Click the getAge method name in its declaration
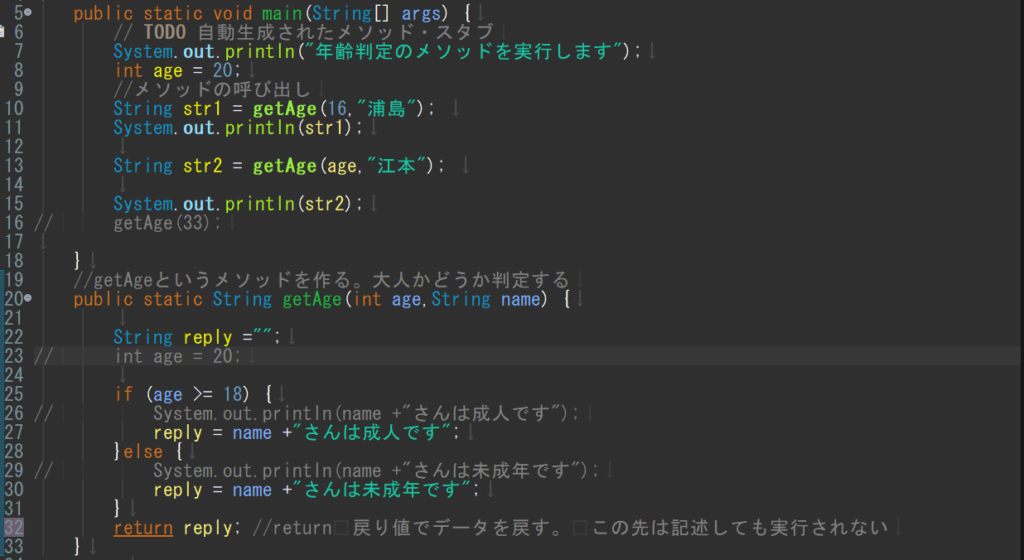This screenshot has height=560, width=1024. click(312, 299)
